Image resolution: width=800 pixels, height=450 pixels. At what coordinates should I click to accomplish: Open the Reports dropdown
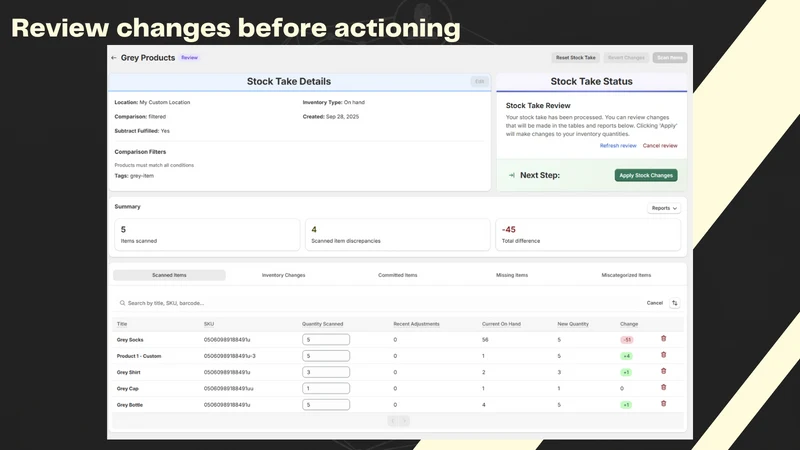coord(664,208)
